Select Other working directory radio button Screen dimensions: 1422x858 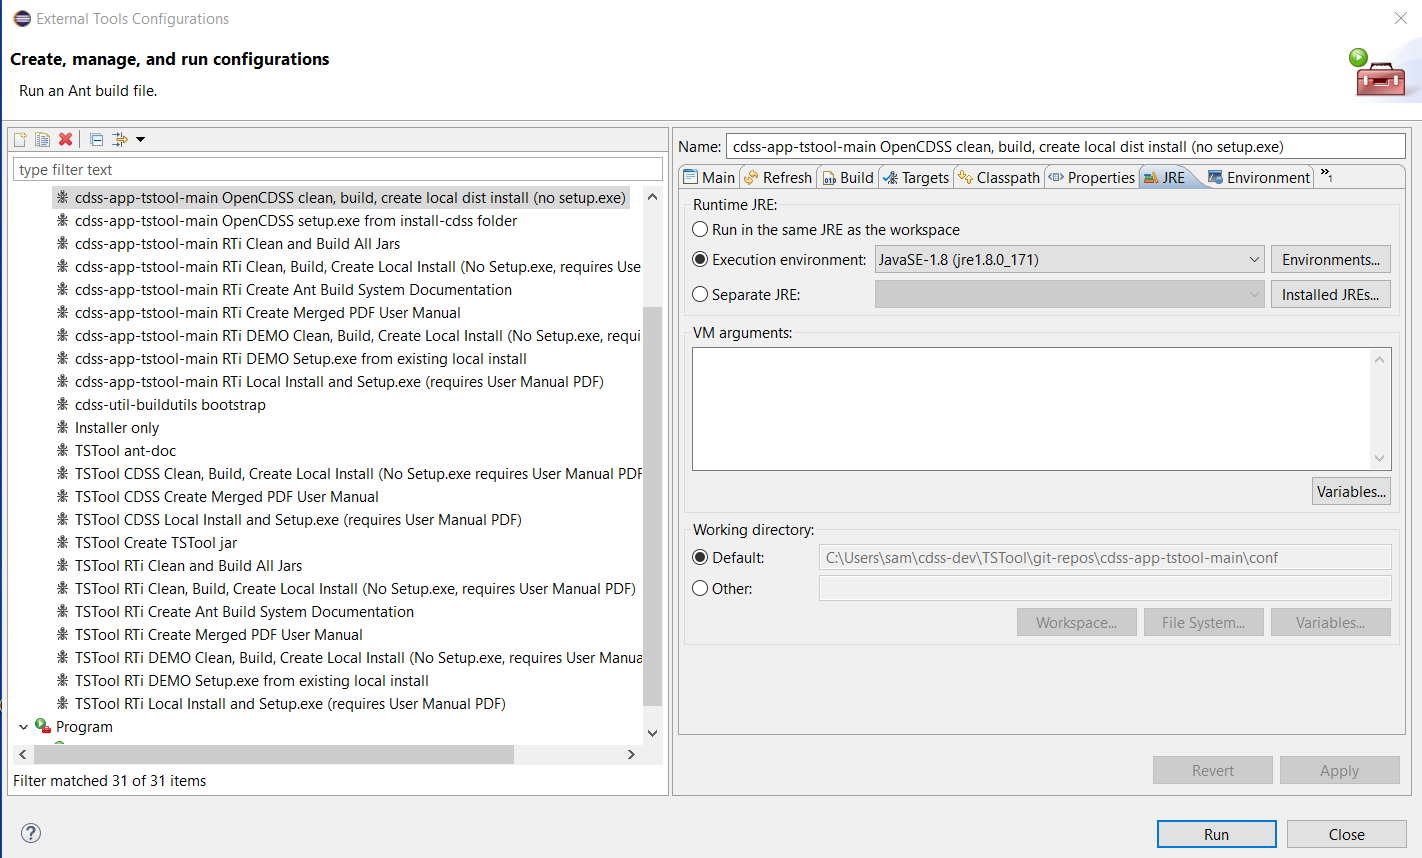click(x=700, y=589)
